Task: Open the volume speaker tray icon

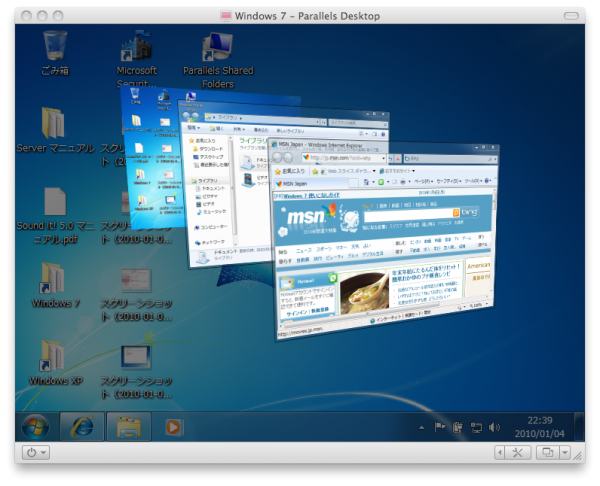Action: pyautogui.click(x=494, y=427)
